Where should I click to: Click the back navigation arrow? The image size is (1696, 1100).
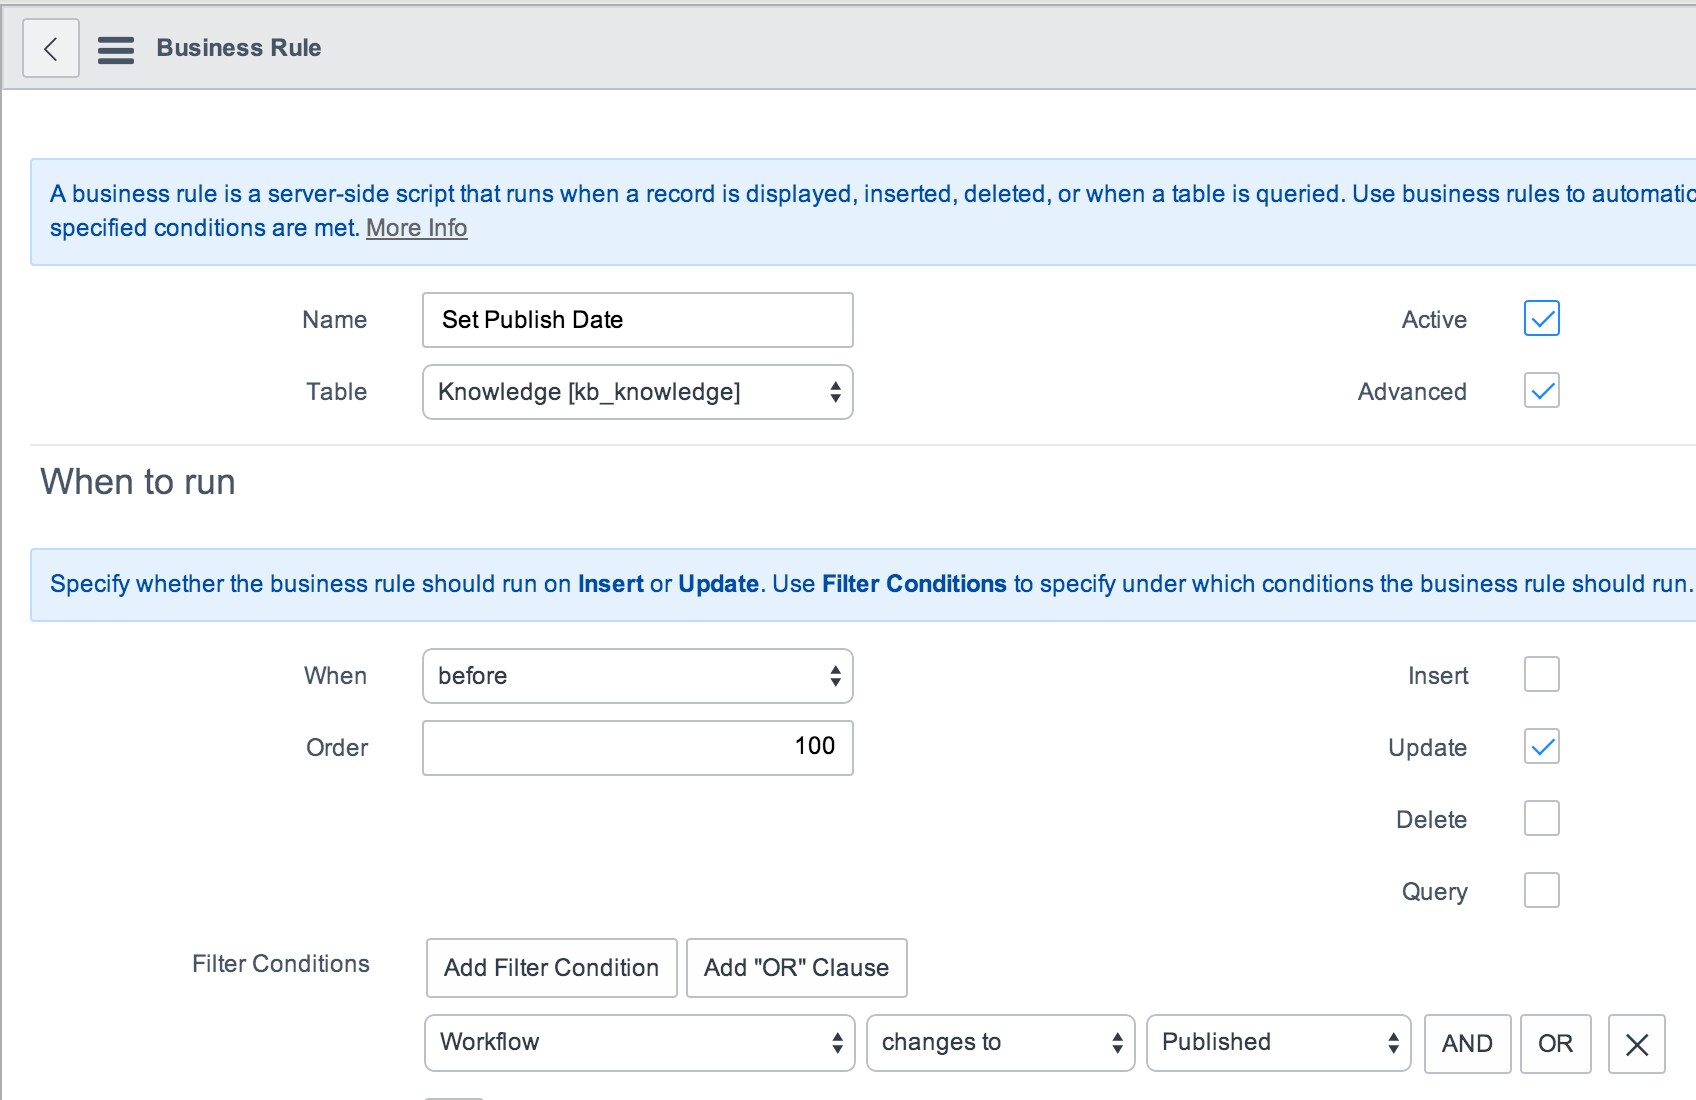50,47
